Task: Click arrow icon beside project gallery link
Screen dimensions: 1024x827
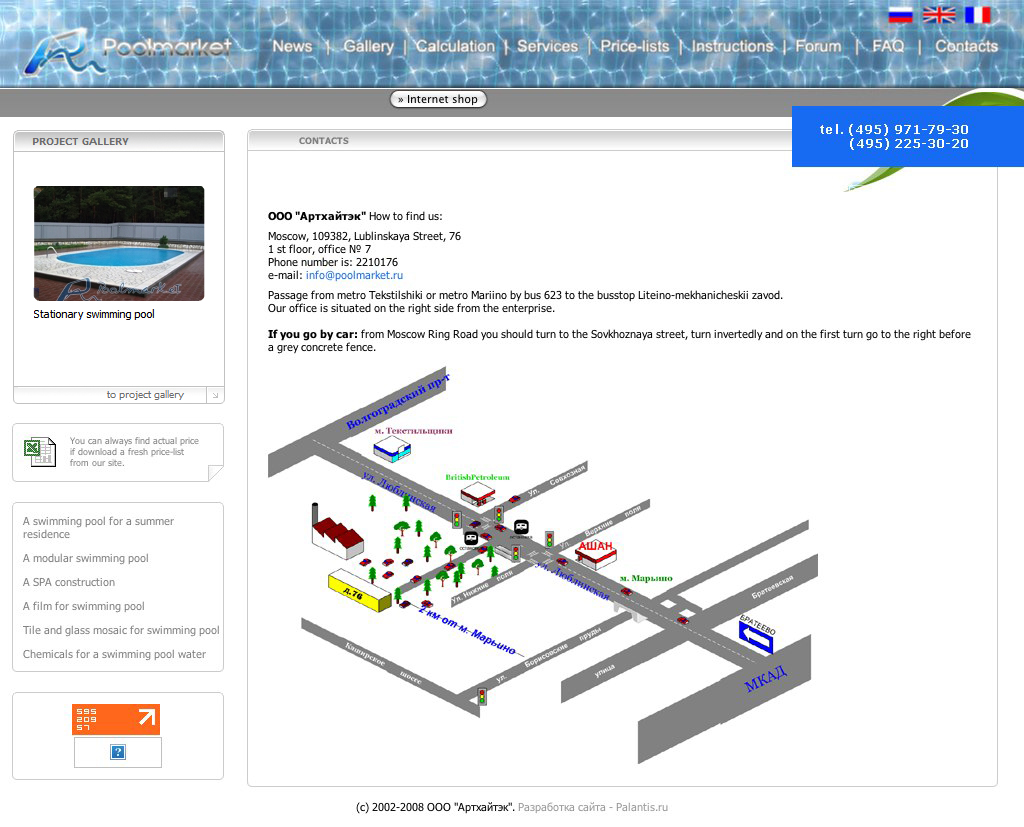Action: [x=214, y=396]
